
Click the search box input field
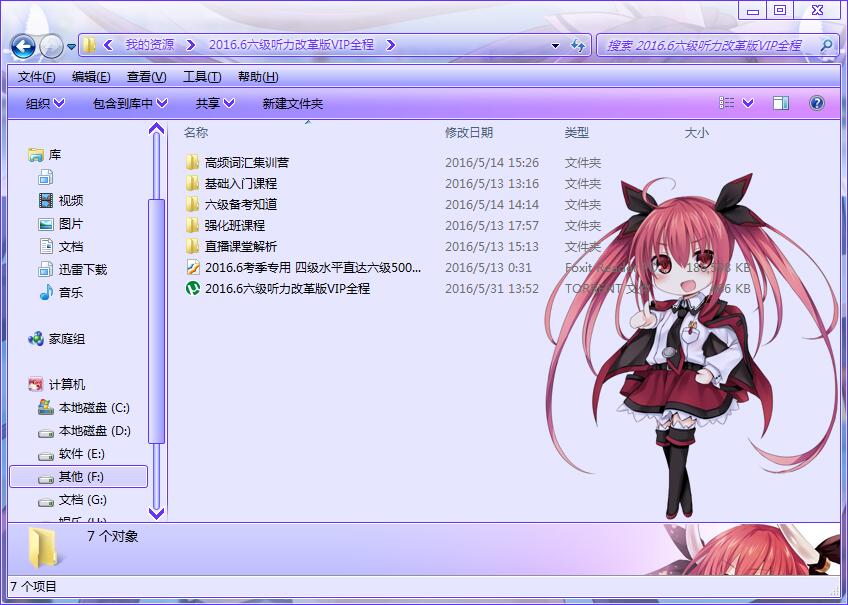click(705, 46)
